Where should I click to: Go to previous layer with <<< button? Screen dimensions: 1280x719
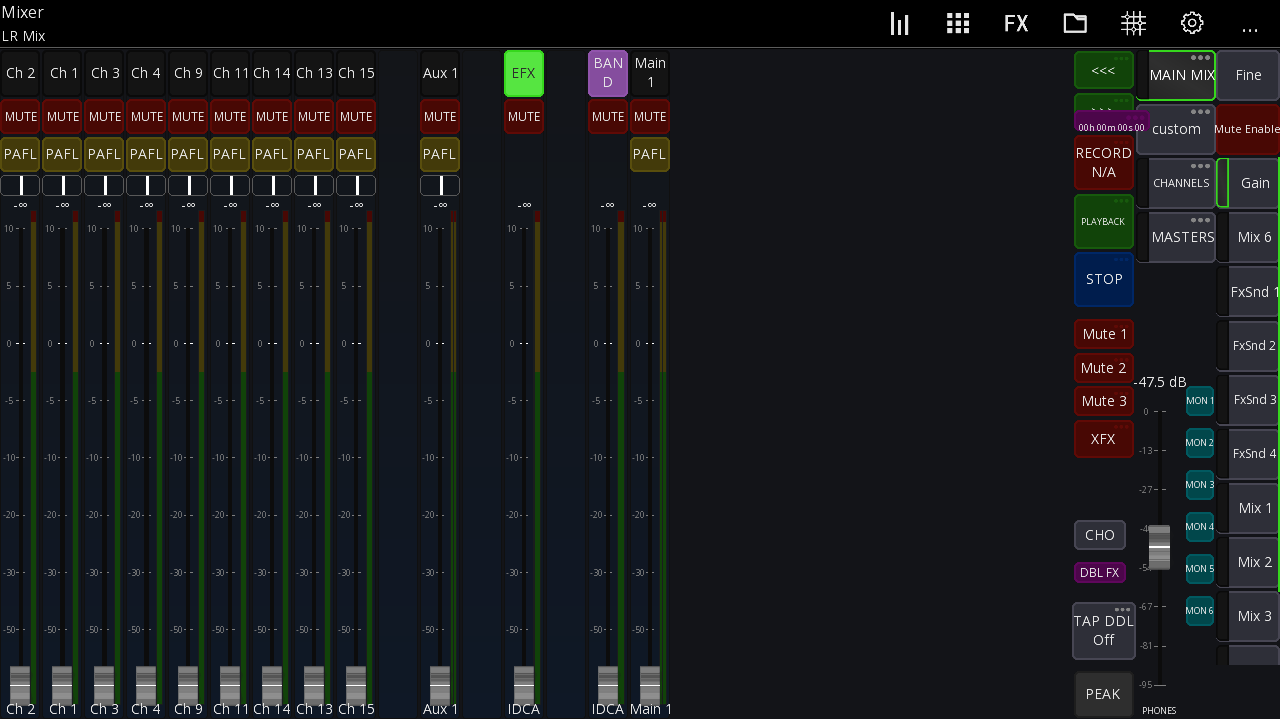tap(1104, 71)
